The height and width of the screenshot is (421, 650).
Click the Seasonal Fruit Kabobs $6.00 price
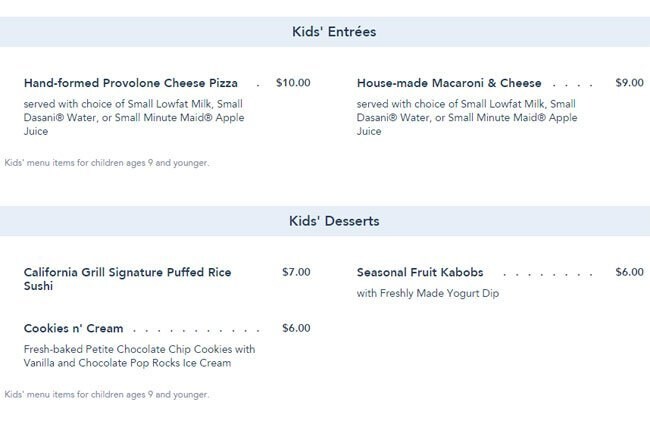[x=629, y=272]
